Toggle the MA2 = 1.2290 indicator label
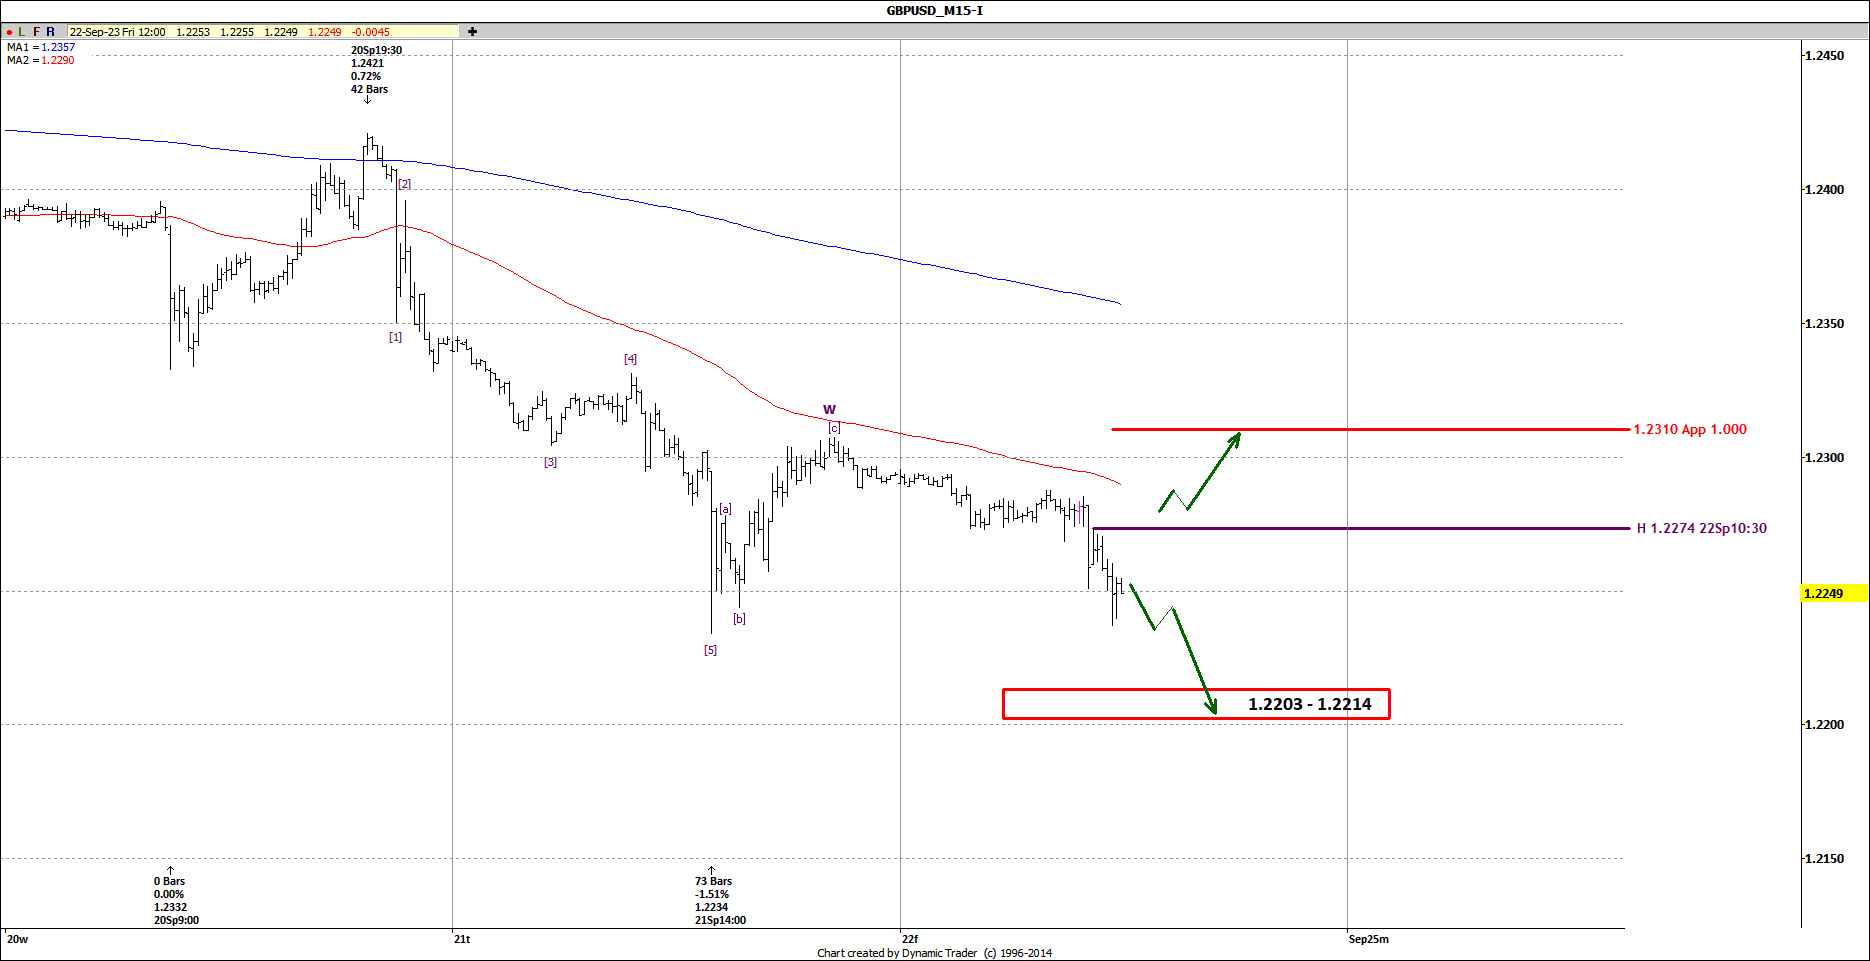 [40, 60]
